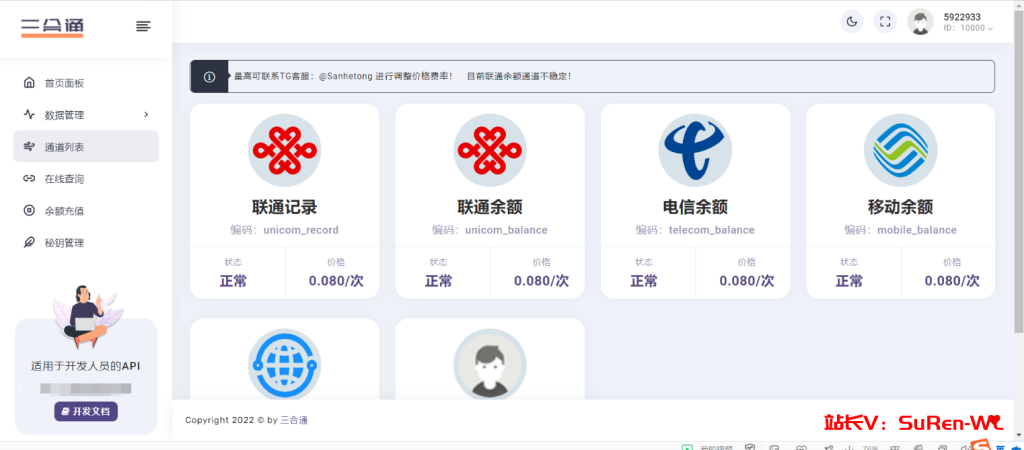This screenshot has height=450, width=1024.
Task: Switch to dark mode with the moon icon
Action: tap(852, 22)
